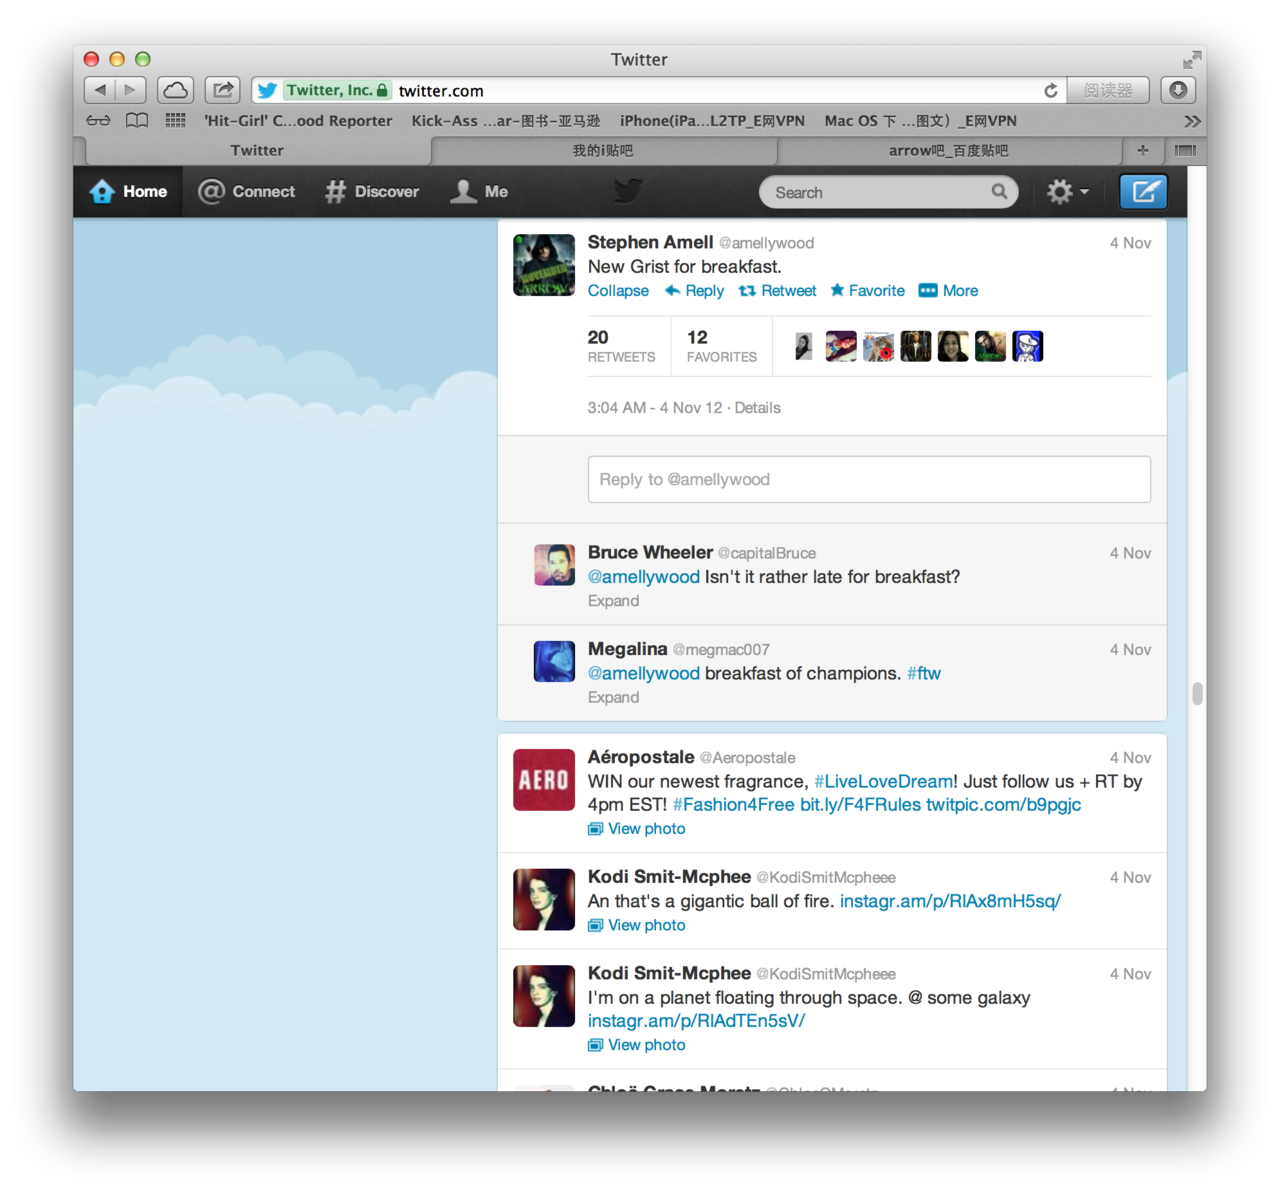Add a new tab with the plus button
Image resolution: width=1280 pixels, height=1193 pixels.
tap(1142, 150)
